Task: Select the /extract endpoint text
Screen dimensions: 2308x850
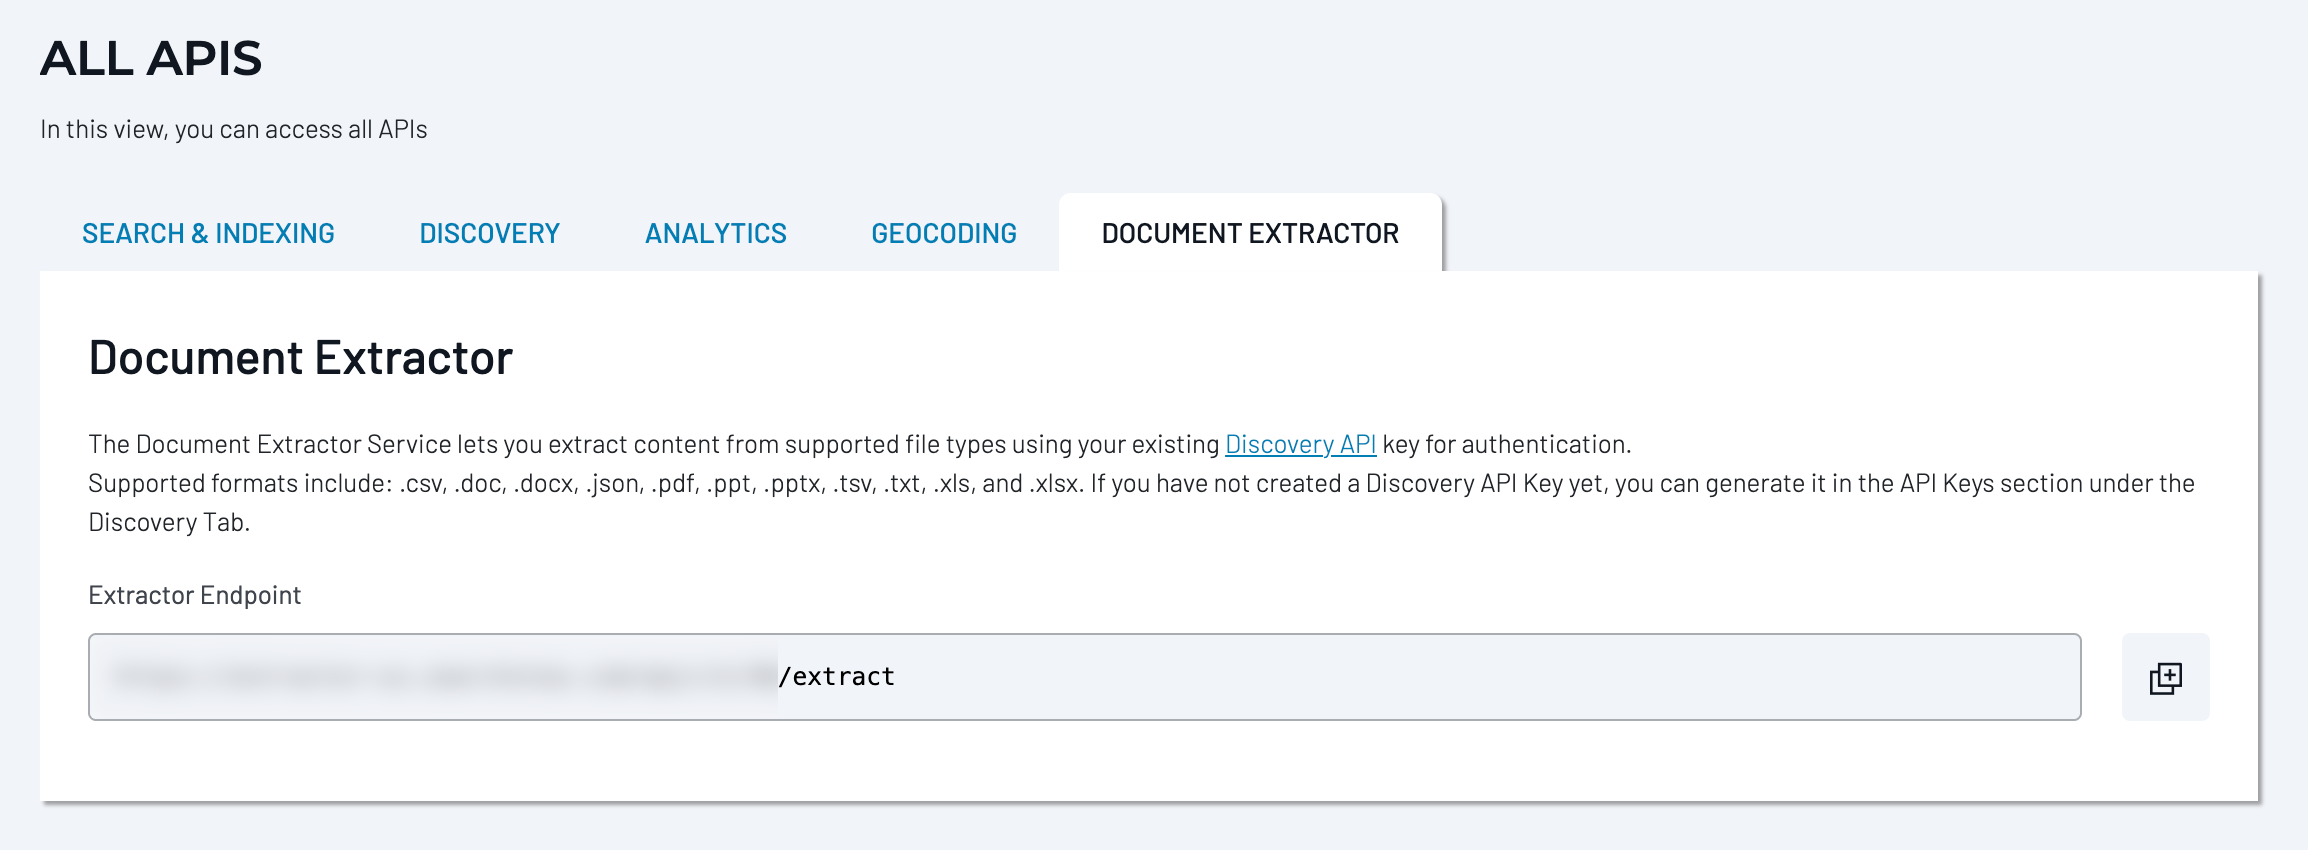Action: (838, 676)
